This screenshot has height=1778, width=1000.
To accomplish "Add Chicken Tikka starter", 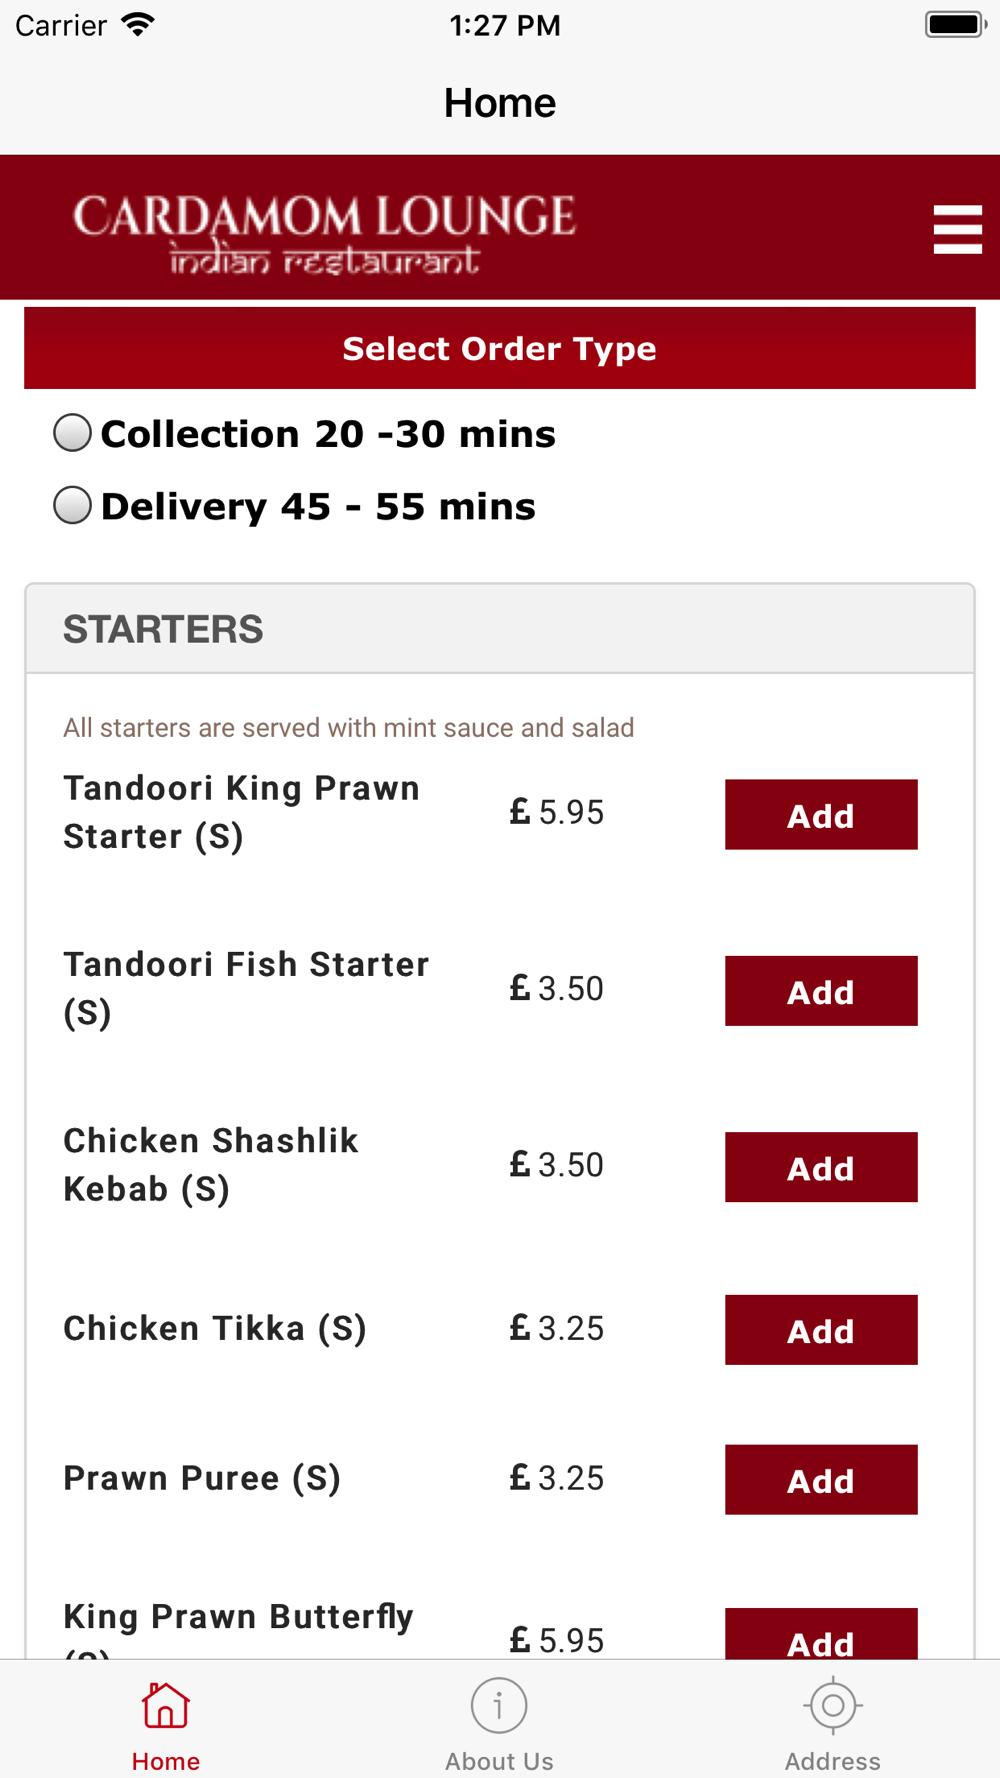I will coord(821,1329).
